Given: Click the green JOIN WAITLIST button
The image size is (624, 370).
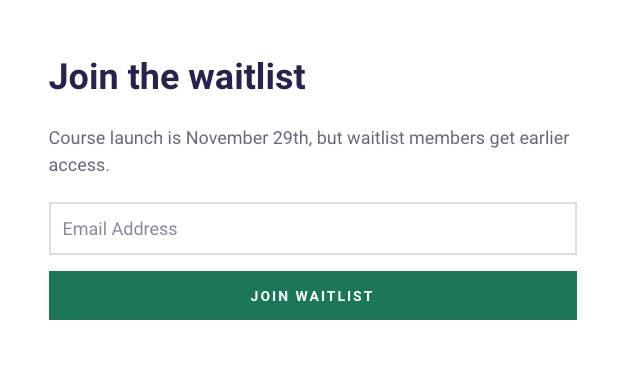Looking at the screenshot, I should click(x=313, y=295).
